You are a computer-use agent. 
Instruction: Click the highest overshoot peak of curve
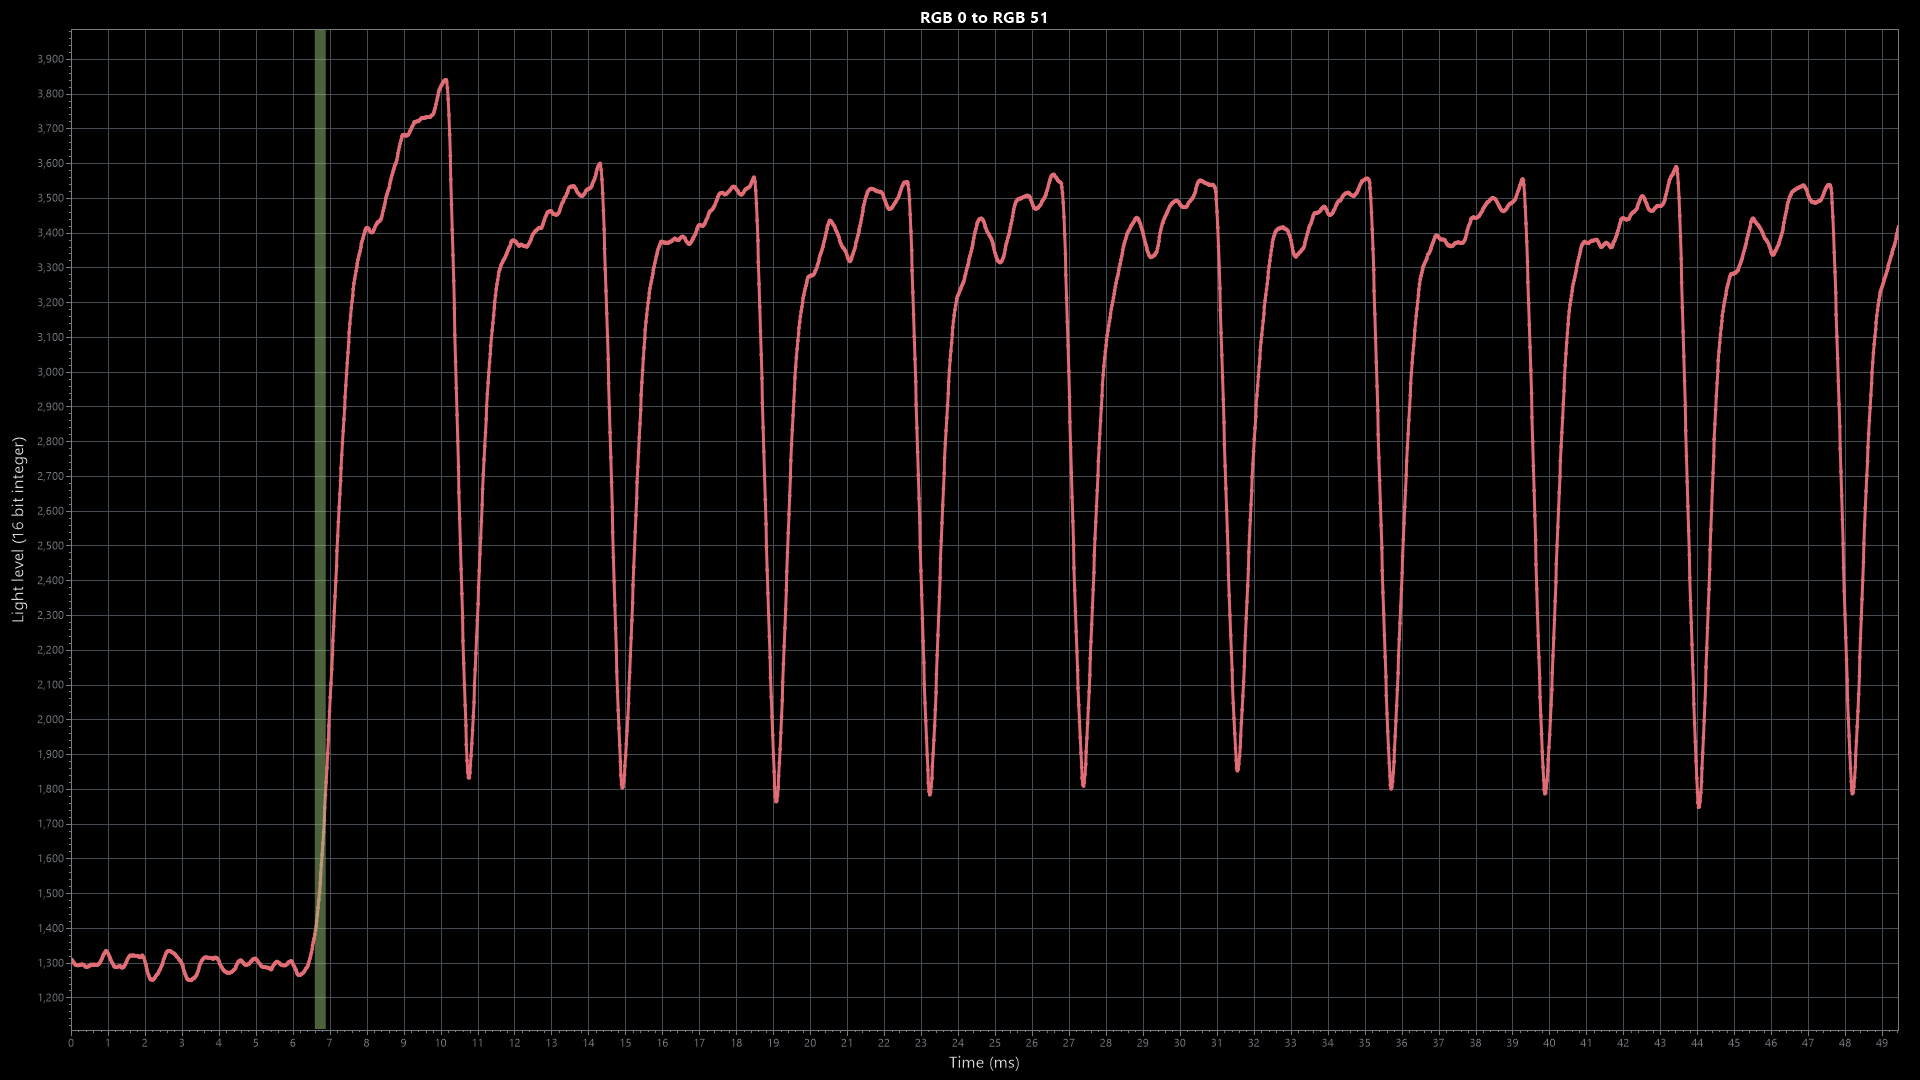[445, 80]
